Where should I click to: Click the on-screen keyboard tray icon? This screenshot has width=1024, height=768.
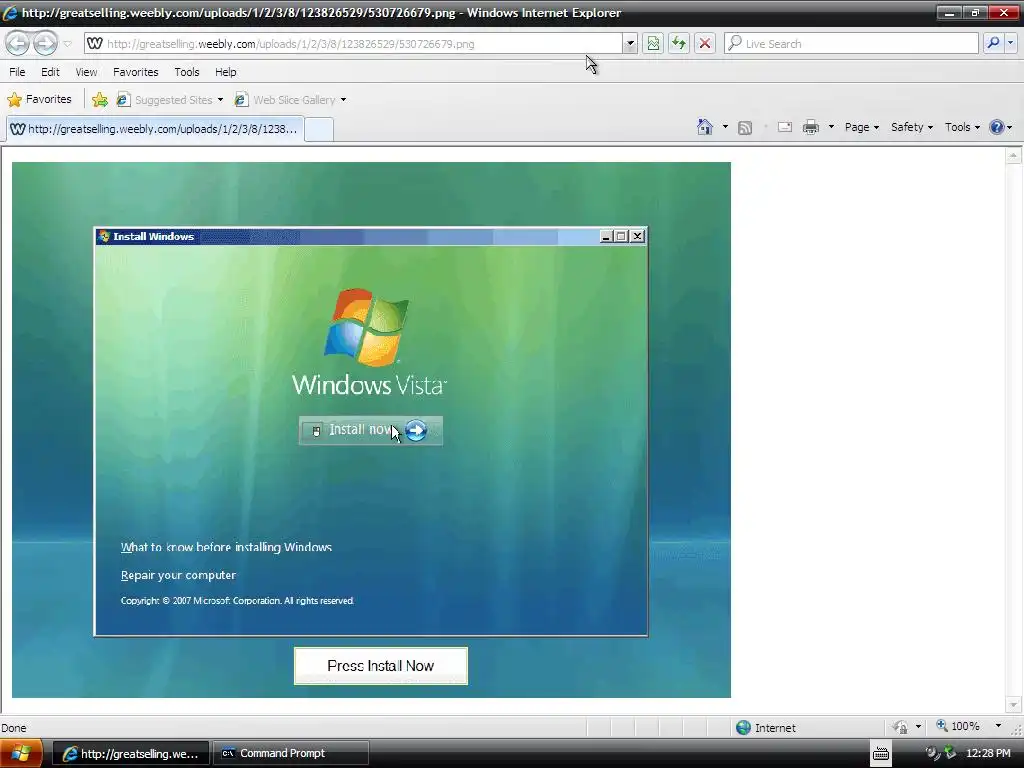tap(880, 754)
